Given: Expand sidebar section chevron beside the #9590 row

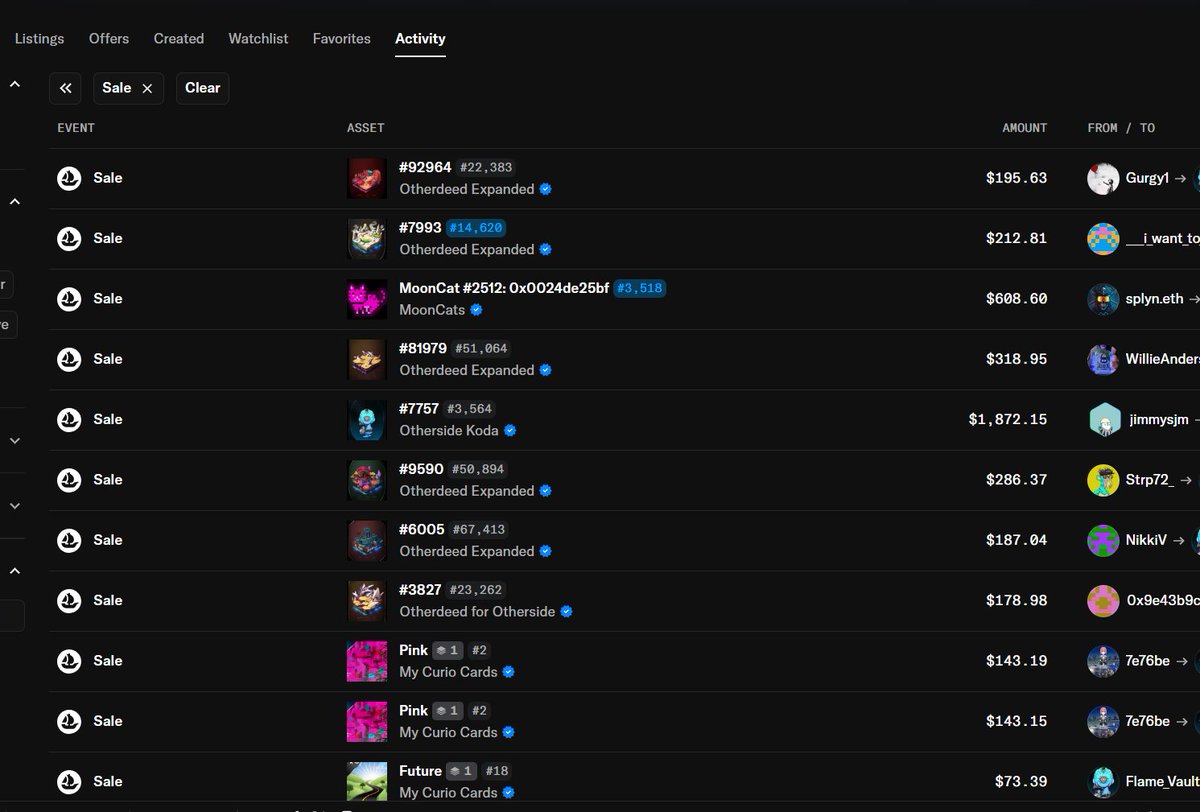Looking at the screenshot, I should pyautogui.click(x=15, y=506).
